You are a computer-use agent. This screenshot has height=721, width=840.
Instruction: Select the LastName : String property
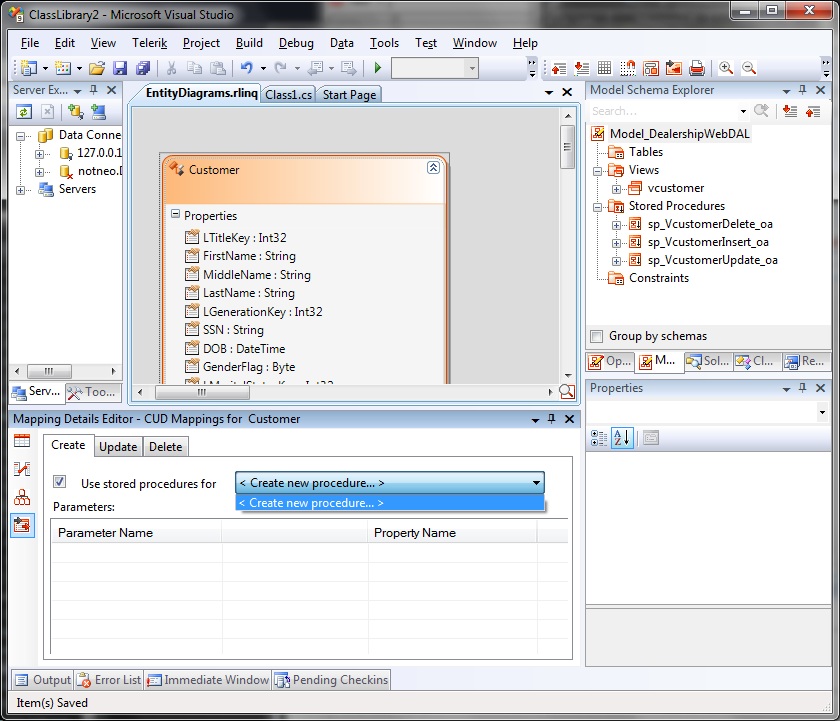click(x=249, y=293)
